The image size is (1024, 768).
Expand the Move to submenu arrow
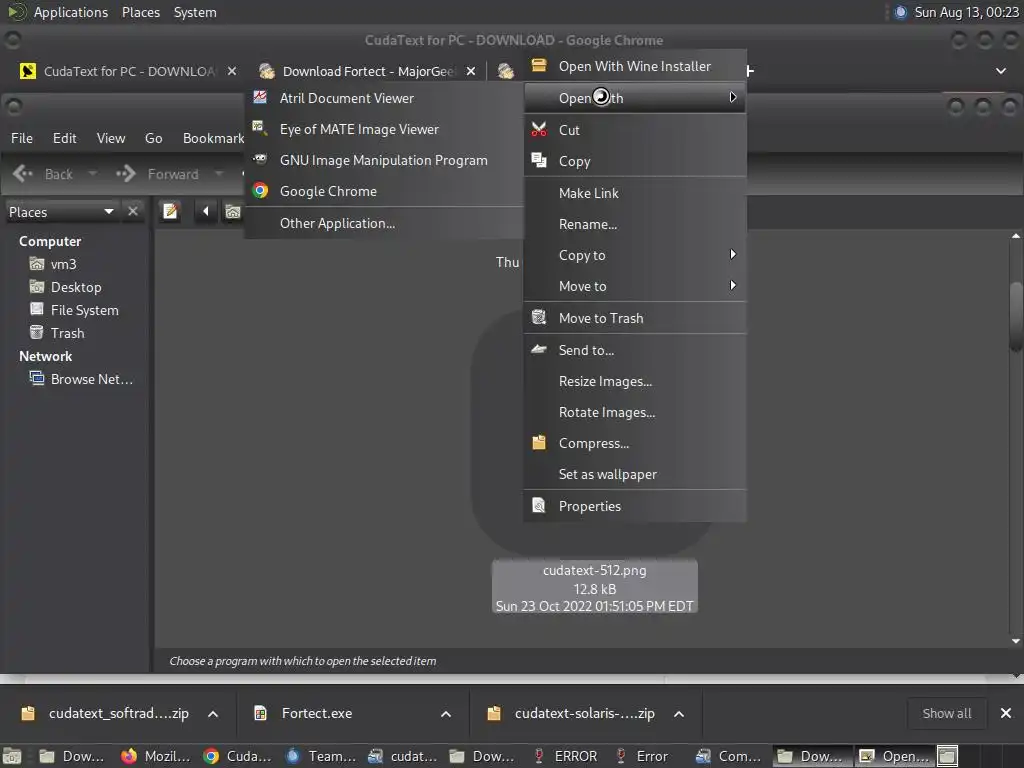coord(733,285)
